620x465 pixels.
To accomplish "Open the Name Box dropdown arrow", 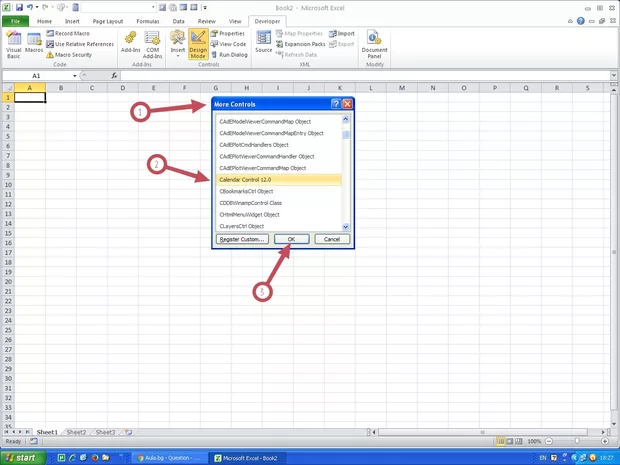I will point(77,75).
